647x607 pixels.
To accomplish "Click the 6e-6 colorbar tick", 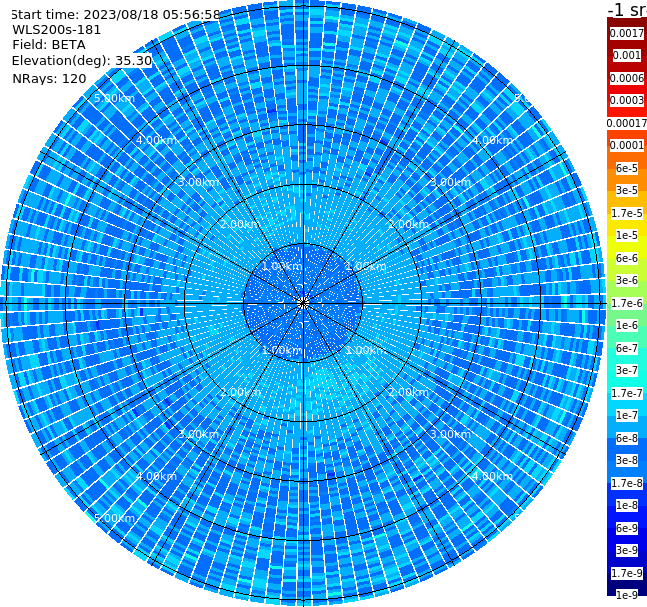I will (x=627, y=258).
